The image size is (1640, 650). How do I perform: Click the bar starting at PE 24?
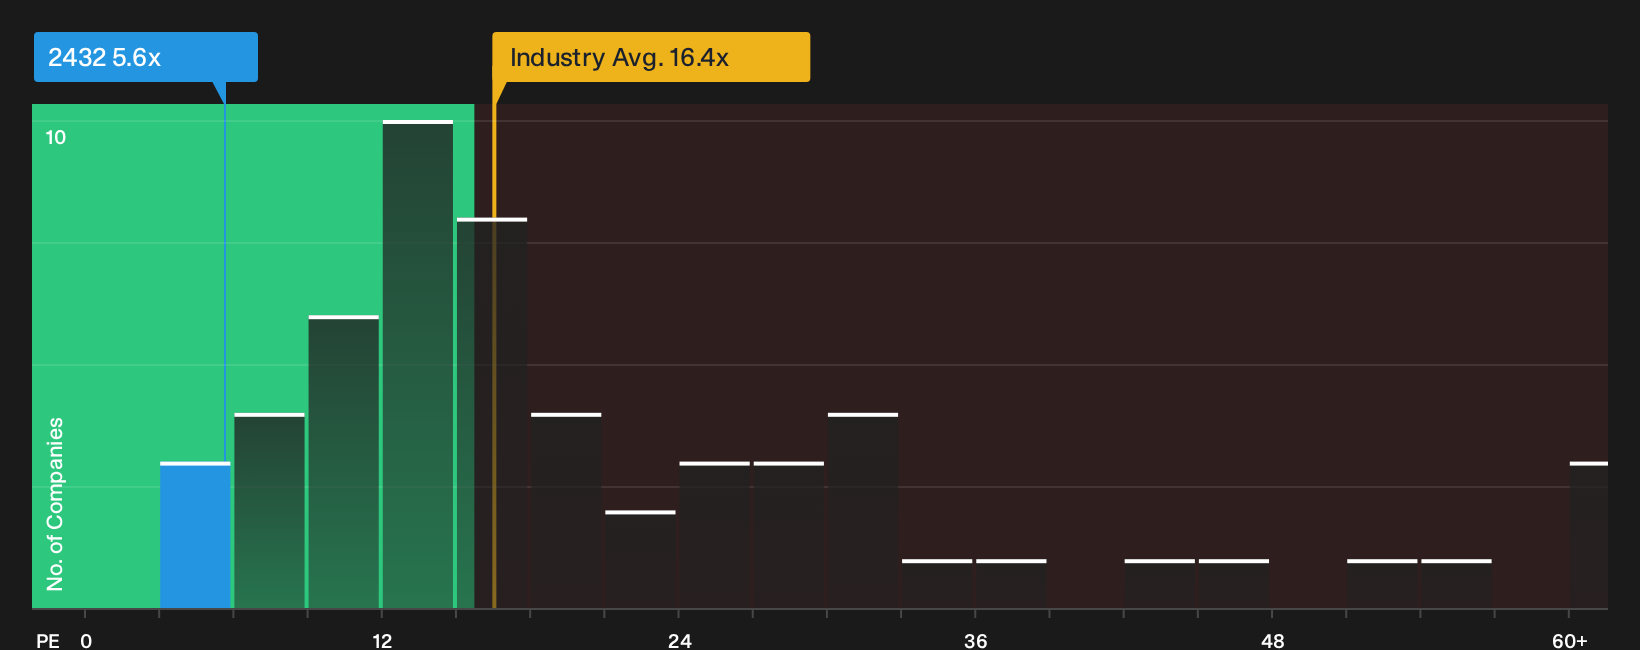[x=714, y=535]
